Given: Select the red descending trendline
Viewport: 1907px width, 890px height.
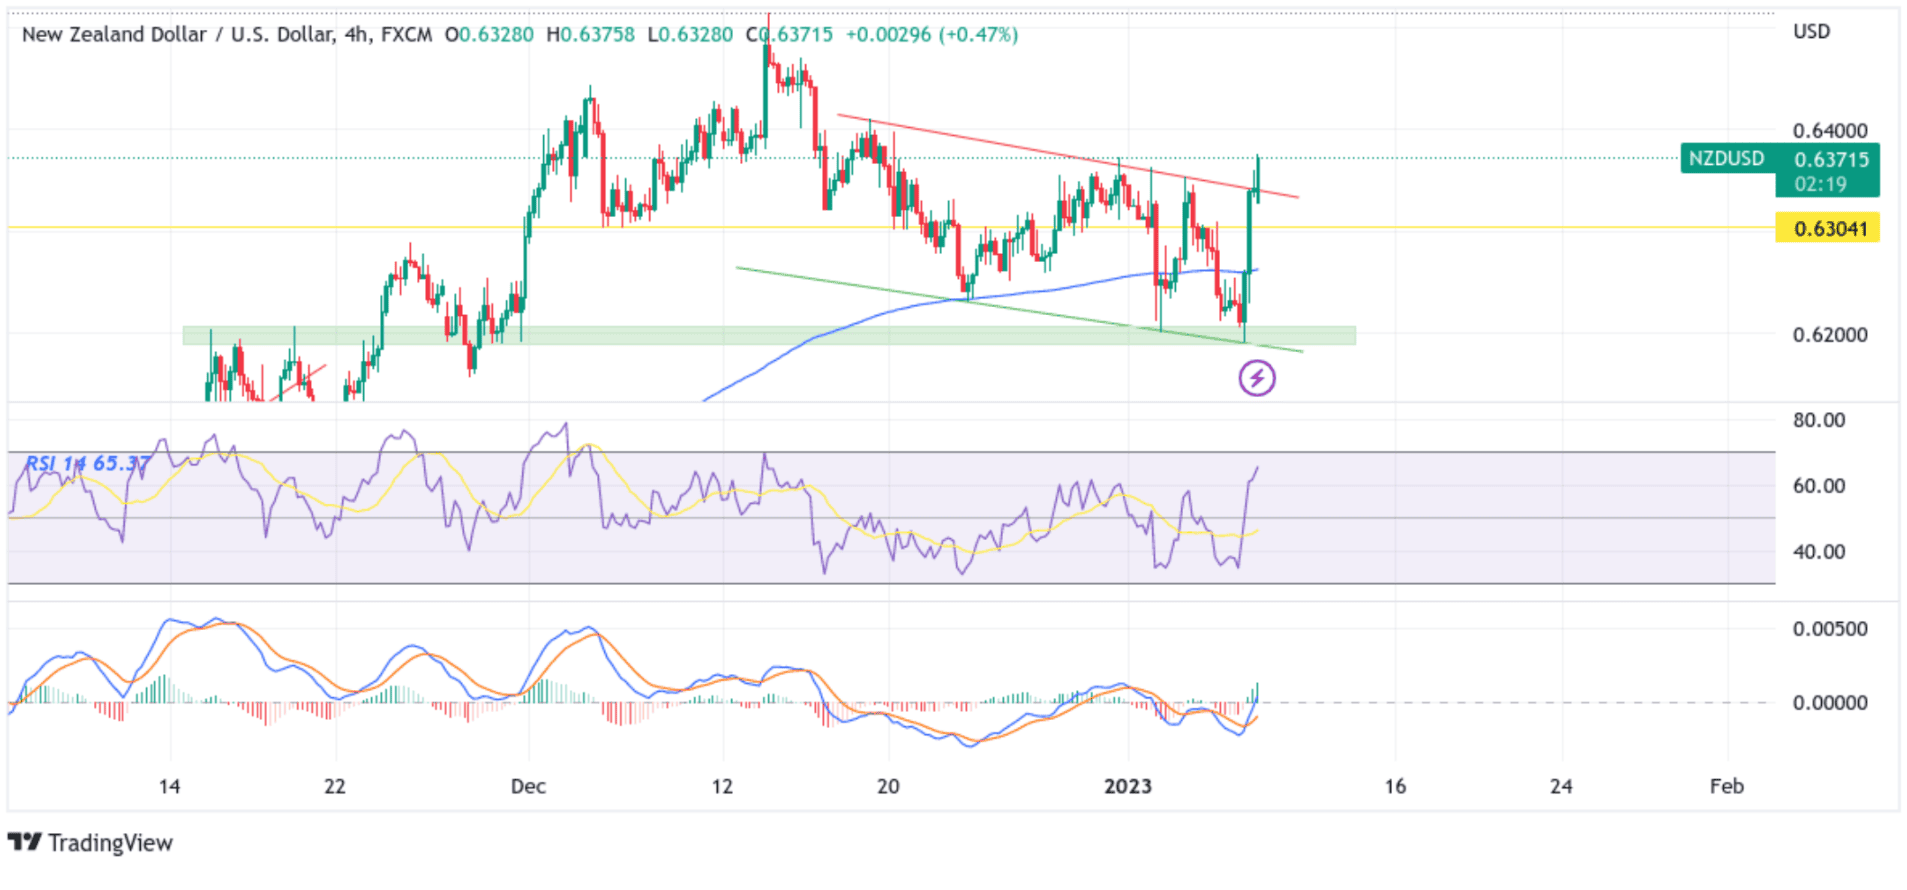Looking at the screenshot, I should pos(1067,156).
